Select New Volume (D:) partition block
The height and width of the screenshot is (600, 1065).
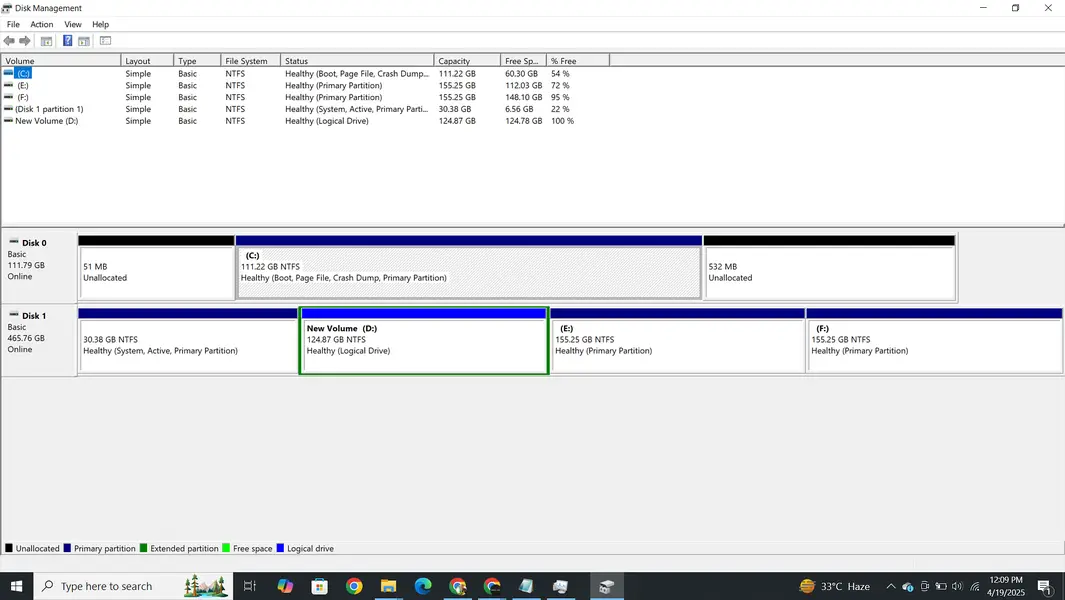click(423, 345)
